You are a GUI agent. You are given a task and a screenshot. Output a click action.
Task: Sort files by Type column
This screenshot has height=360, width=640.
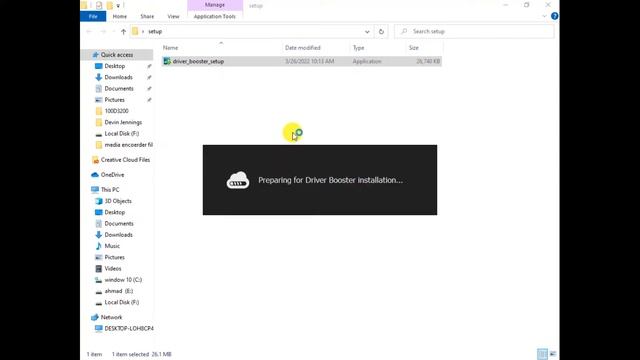click(x=358, y=48)
